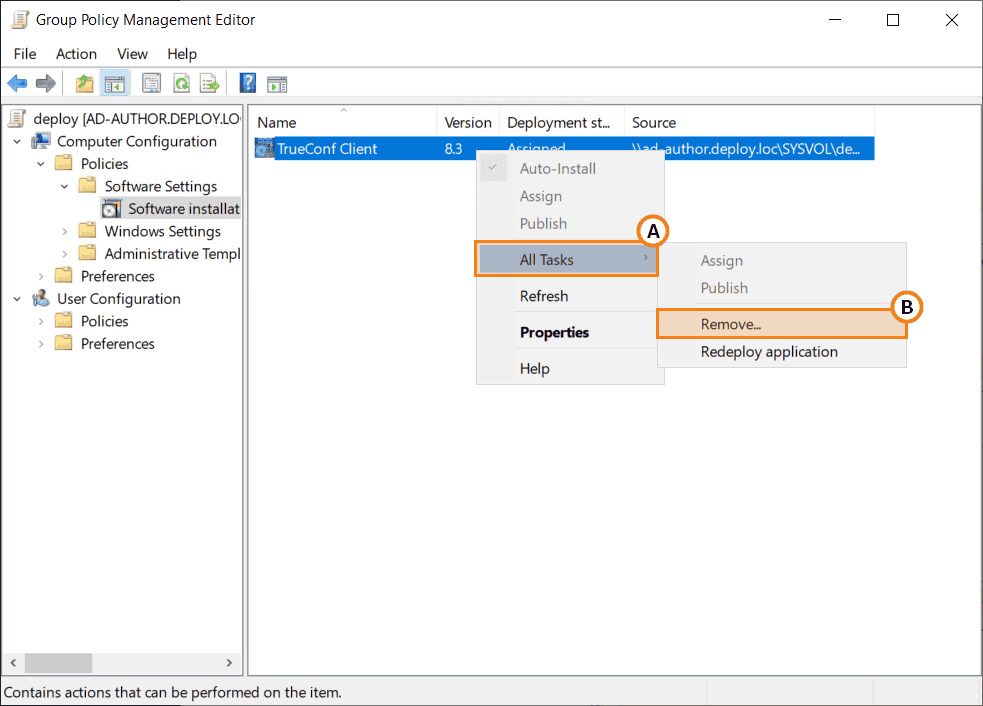983x706 pixels.
Task: Open the Help menu in menu bar
Action: (182, 54)
